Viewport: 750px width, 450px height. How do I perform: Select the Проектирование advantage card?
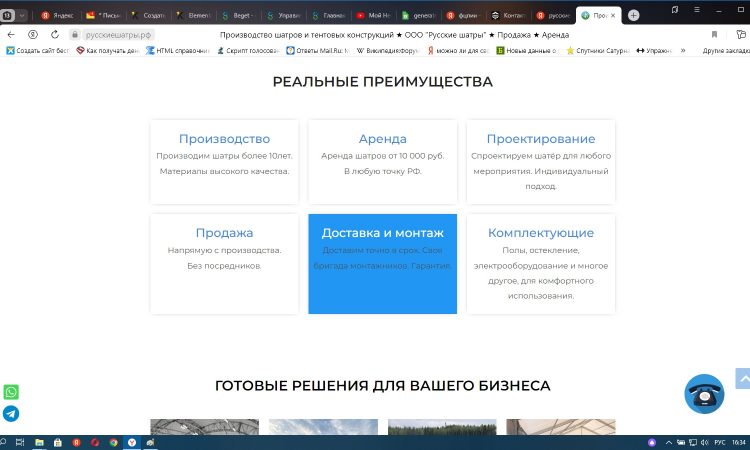coord(540,162)
